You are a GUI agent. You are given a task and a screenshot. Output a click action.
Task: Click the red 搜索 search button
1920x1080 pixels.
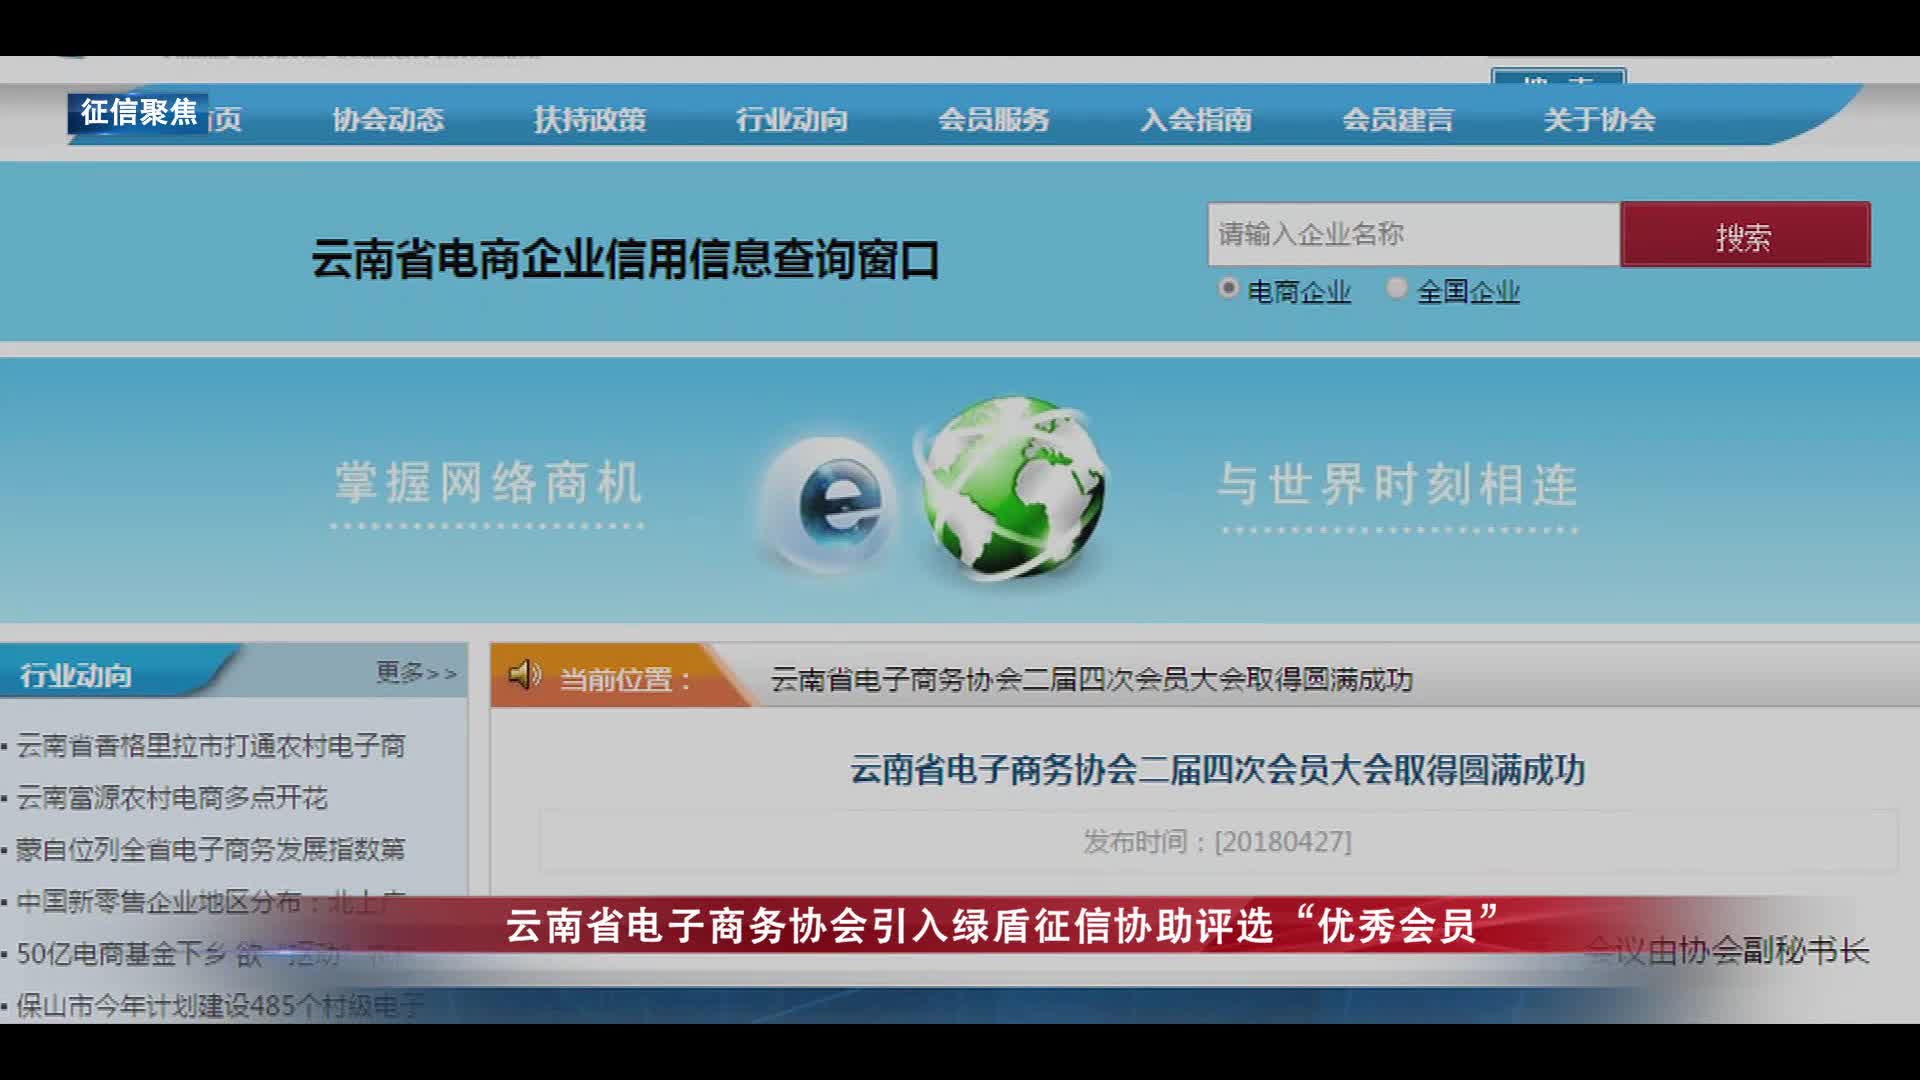(x=1744, y=234)
